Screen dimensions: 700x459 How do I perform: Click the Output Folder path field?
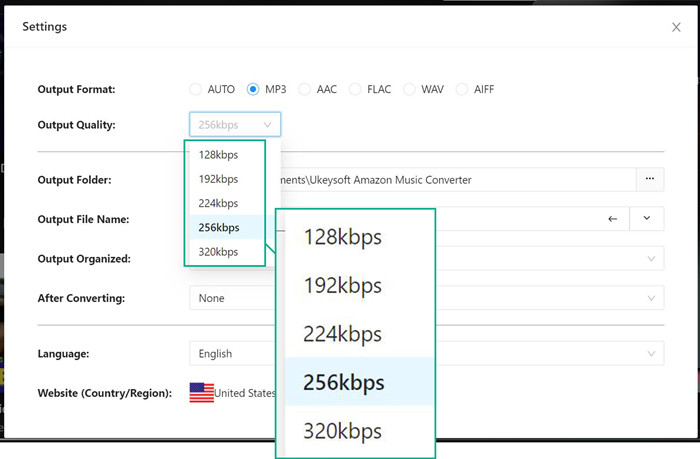click(450, 180)
